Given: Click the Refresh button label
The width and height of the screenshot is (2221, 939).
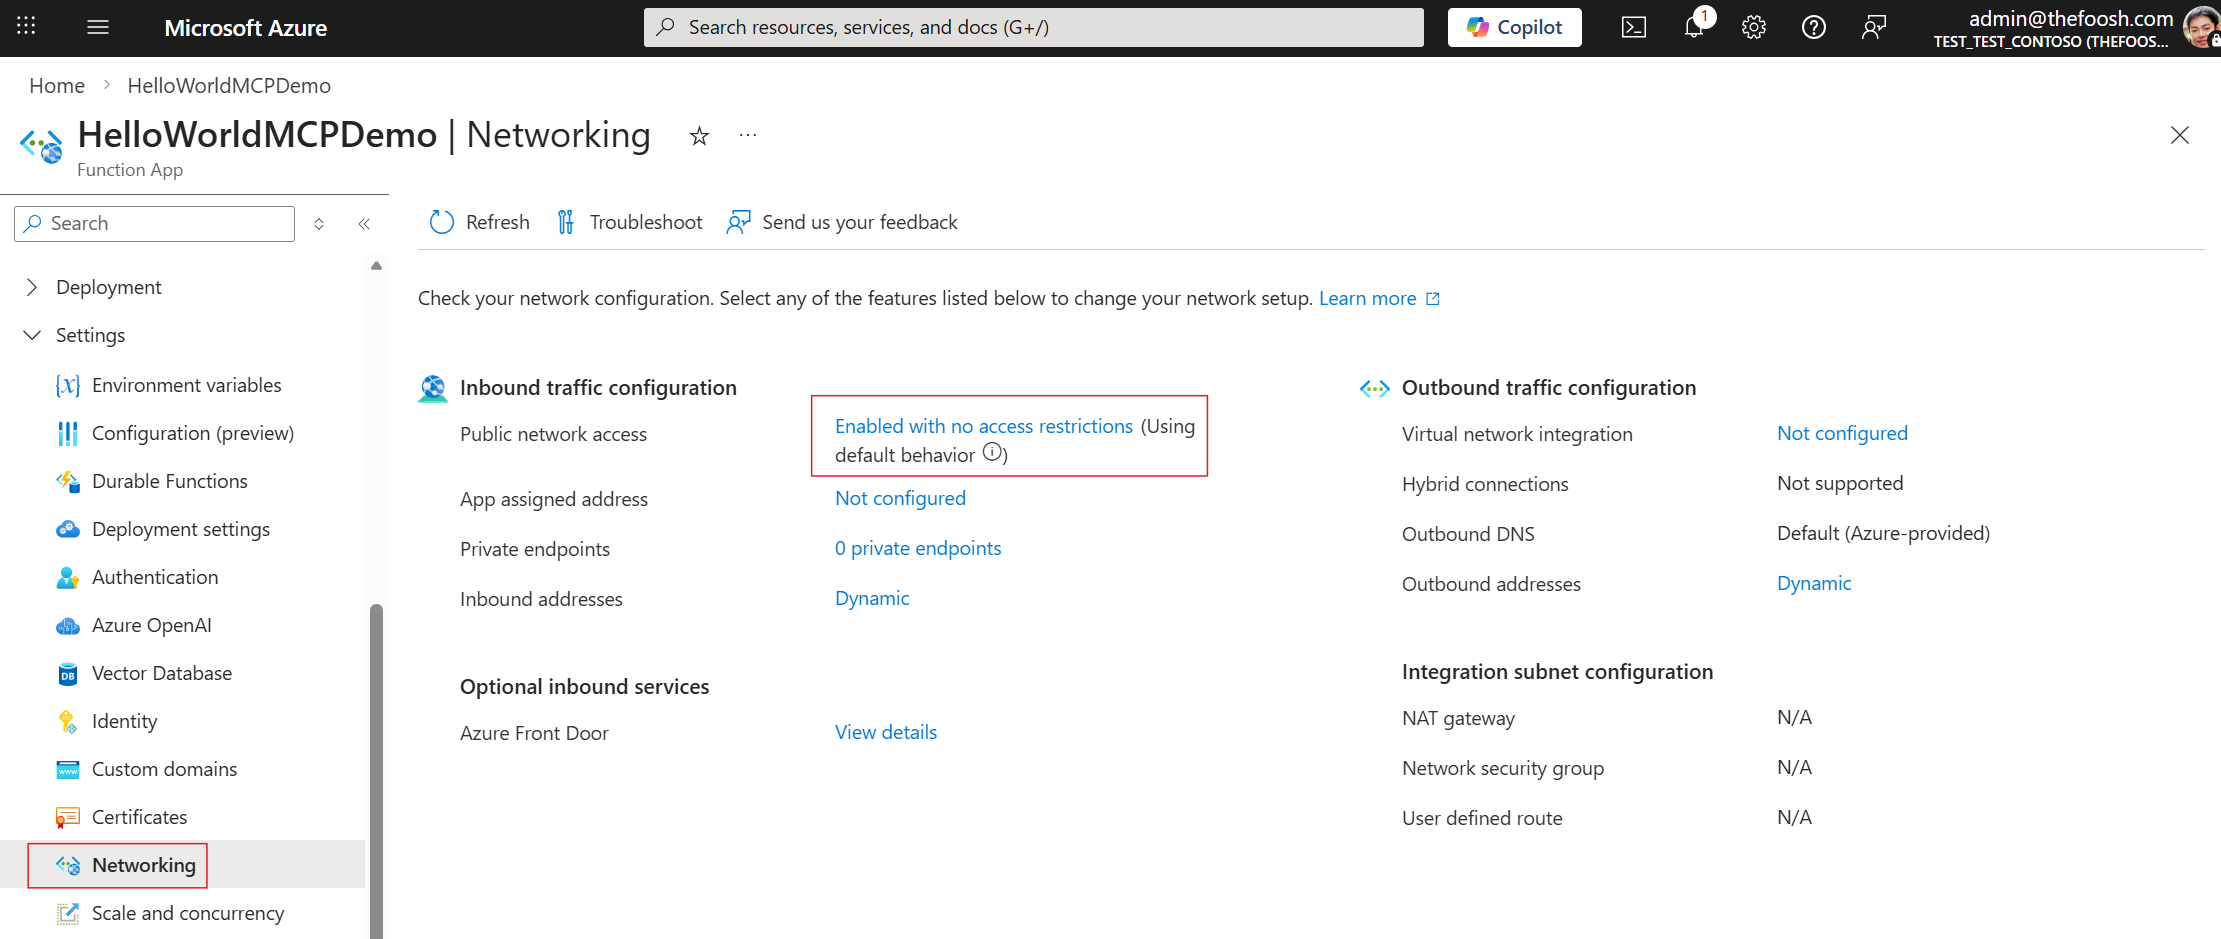Looking at the screenshot, I should point(497,222).
